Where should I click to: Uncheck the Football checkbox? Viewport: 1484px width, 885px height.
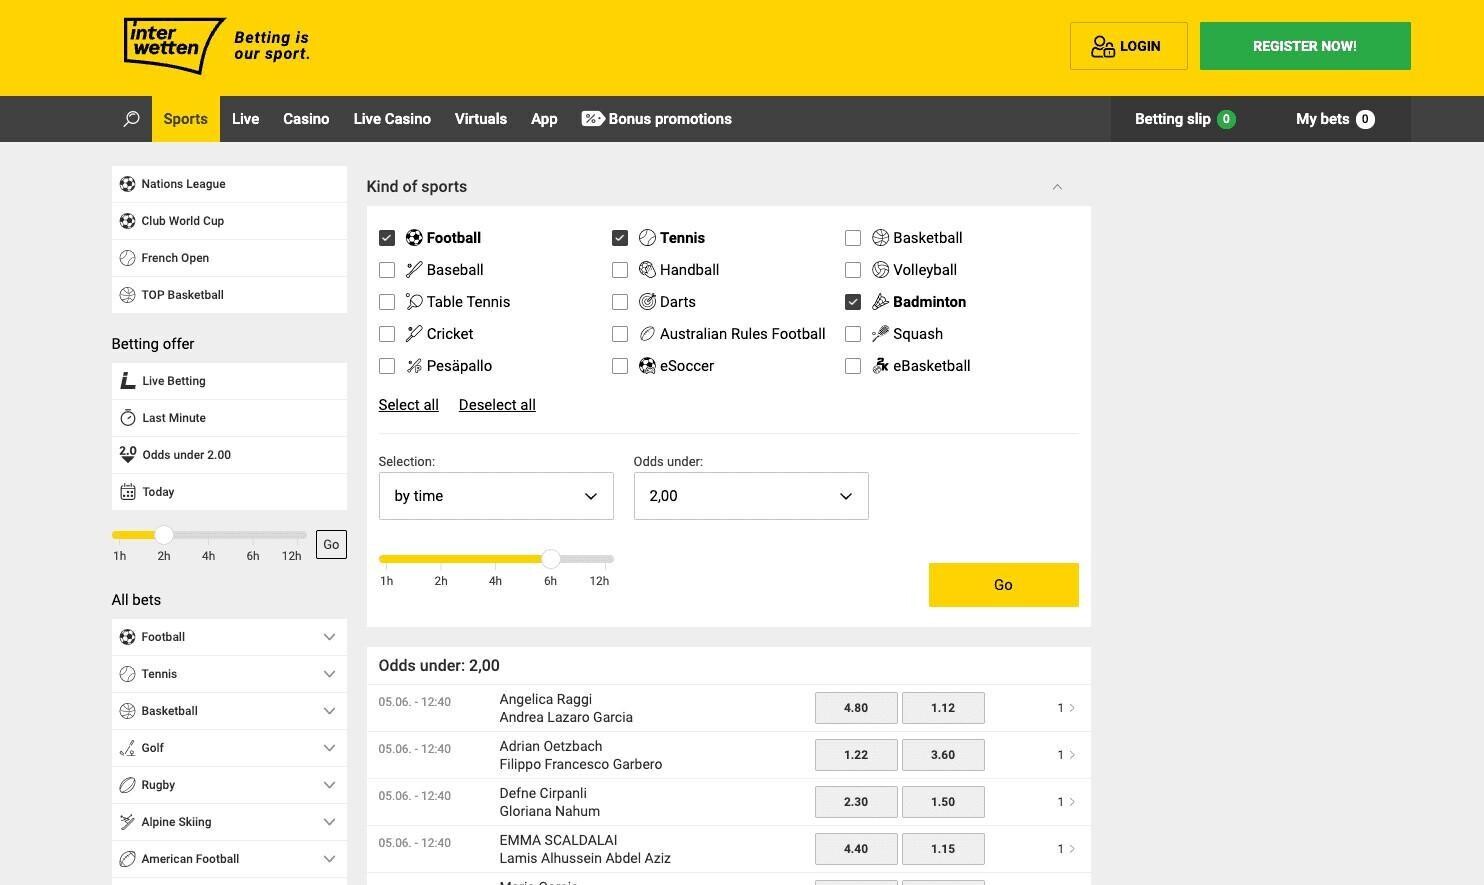[x=387, y=238]
